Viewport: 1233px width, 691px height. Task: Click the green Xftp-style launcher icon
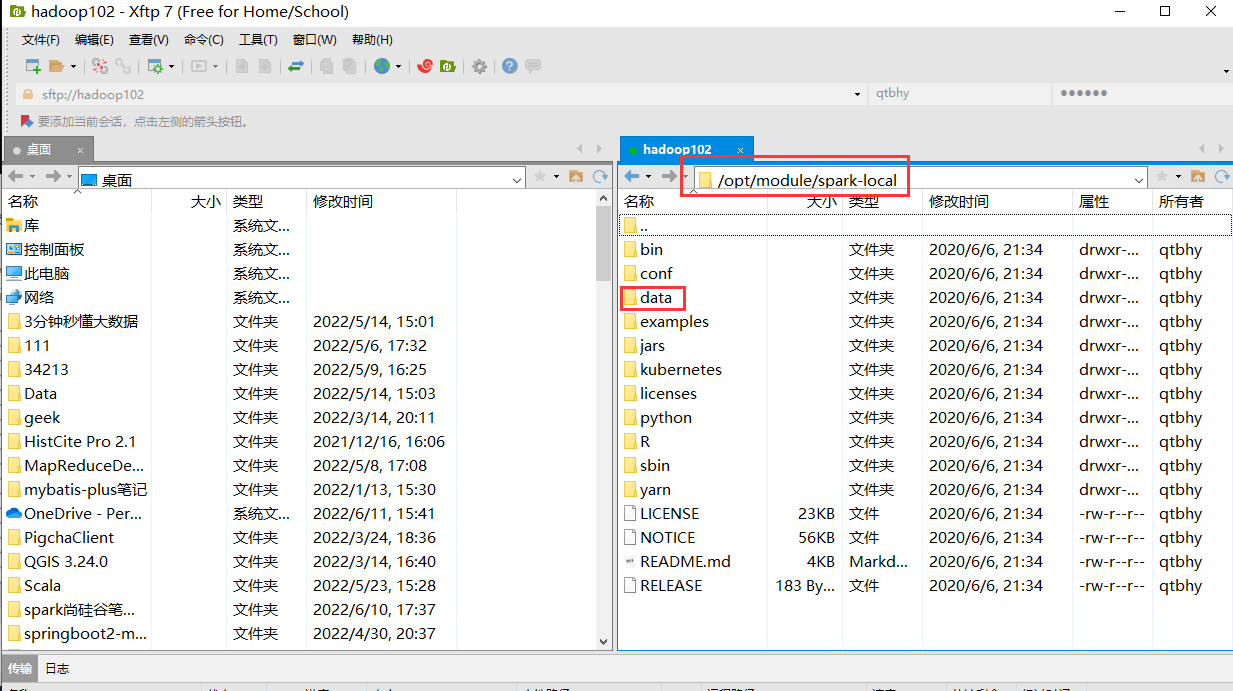point(448,66)
